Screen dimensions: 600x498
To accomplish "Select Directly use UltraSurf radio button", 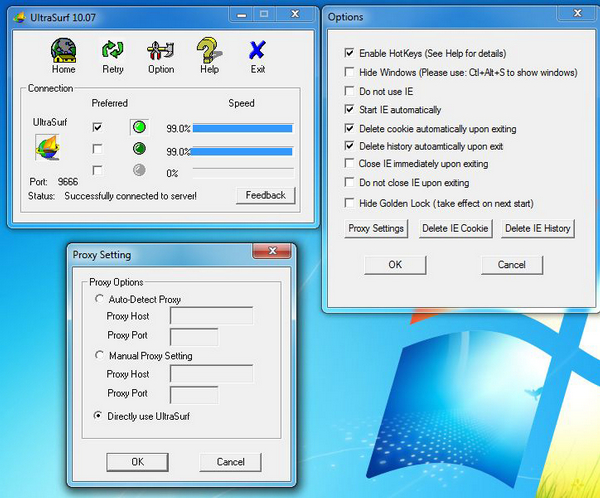I will (98, 415).
